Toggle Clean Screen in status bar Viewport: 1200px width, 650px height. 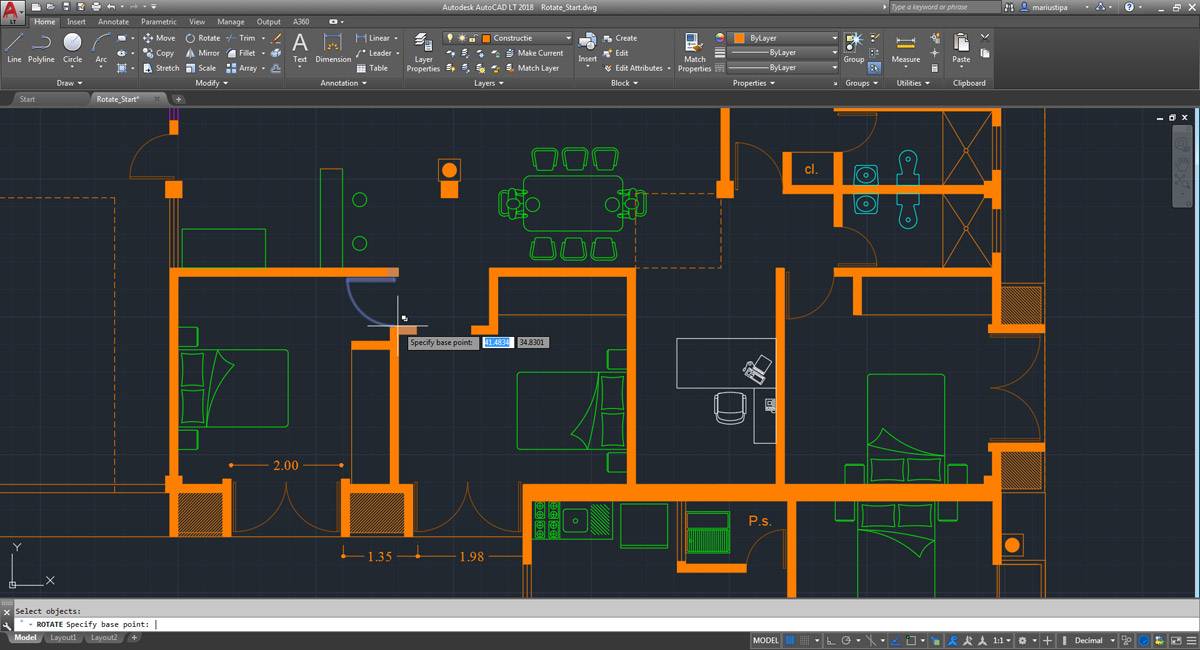pyautogui.click(x=1178, y=640)
